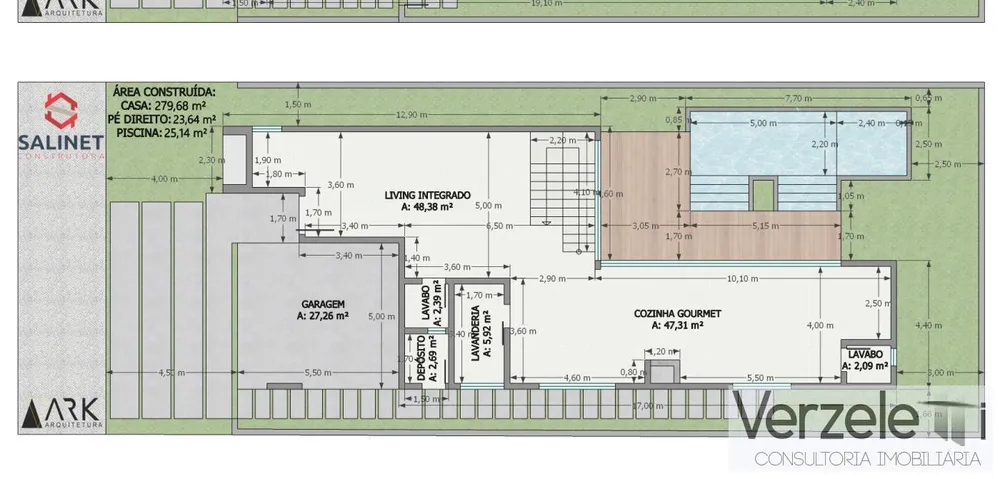1000x479 pixels.
Task: Click the Verzele watermark logo
Action: click(x=858, y=417)
